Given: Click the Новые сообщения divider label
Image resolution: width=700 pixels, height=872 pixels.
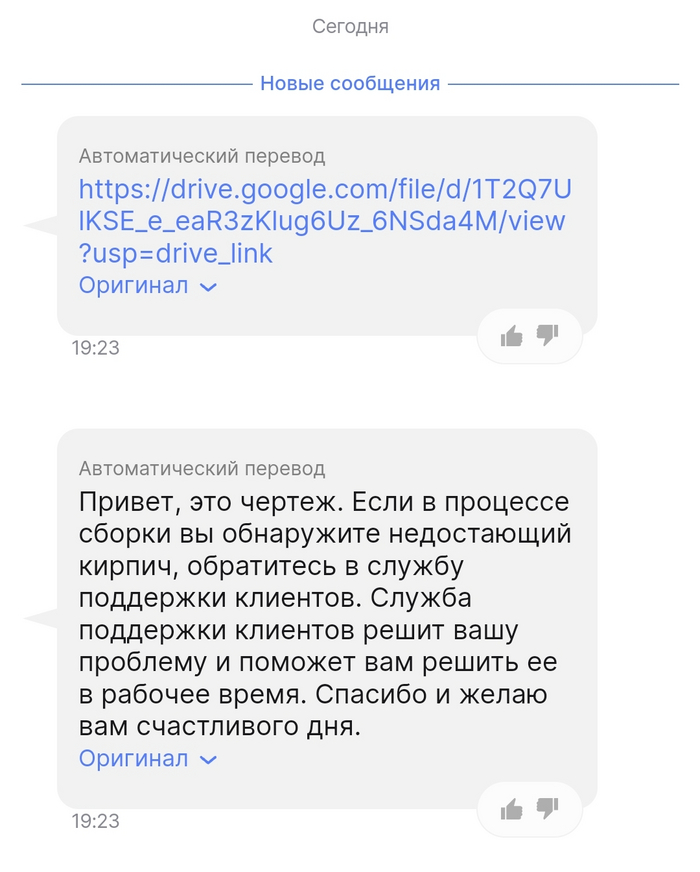Looking at the screenshot, I should pyautogui.click(x=350, y=84).
